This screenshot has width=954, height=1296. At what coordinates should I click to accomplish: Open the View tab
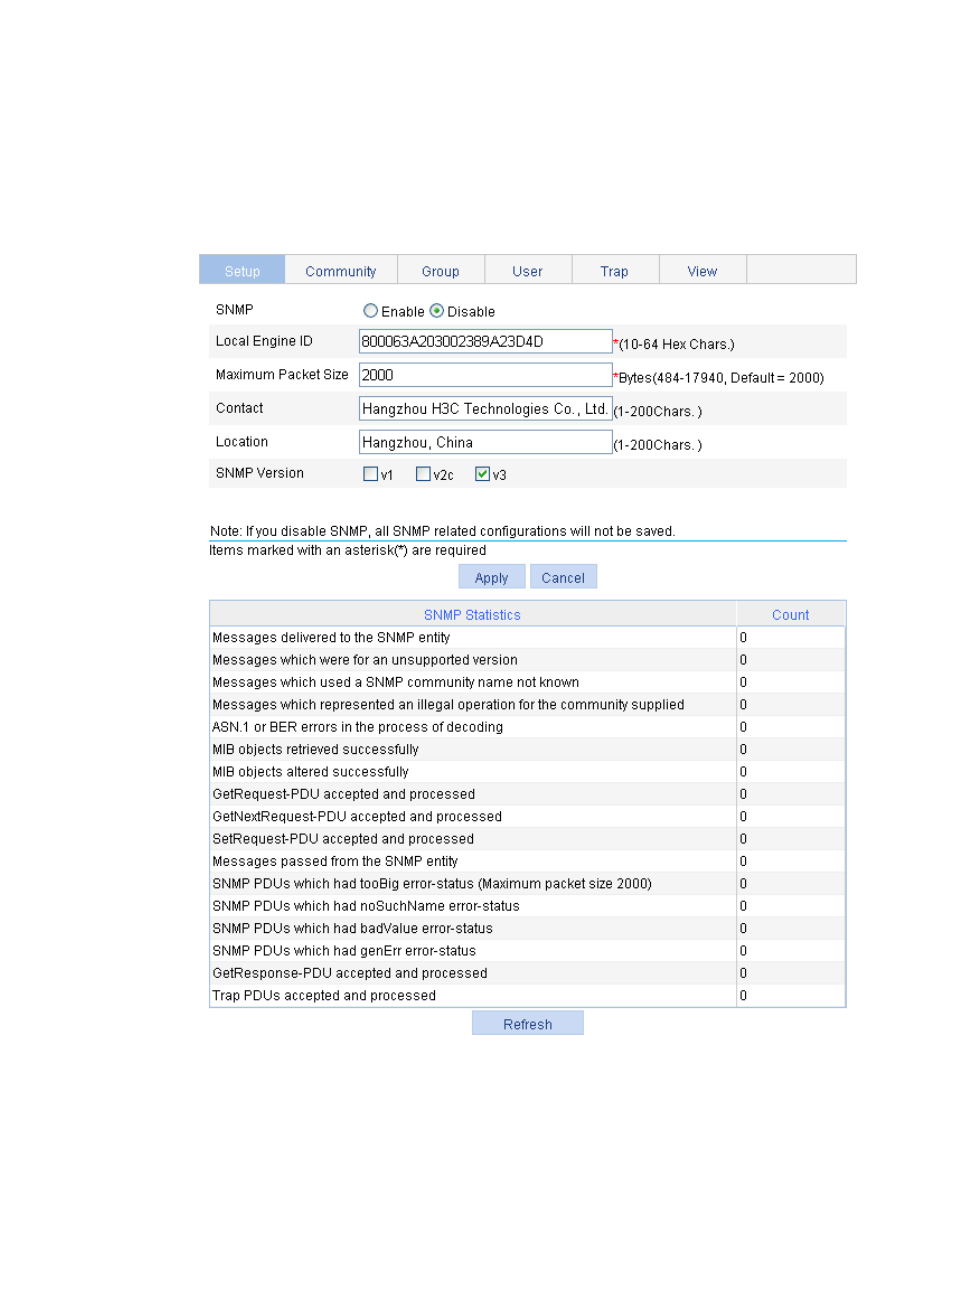[702, 271]
